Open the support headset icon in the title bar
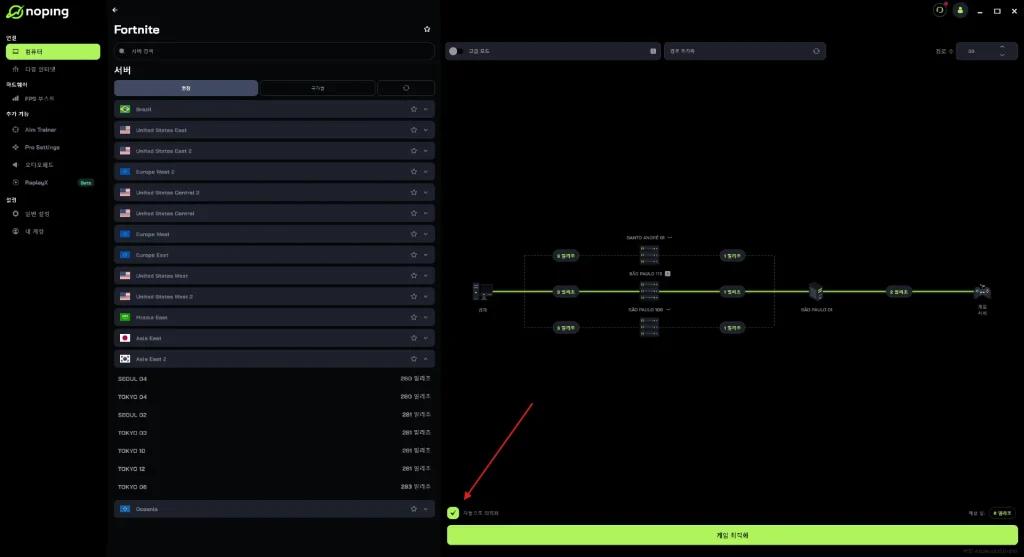1024x557 pixels. [939, 10]
